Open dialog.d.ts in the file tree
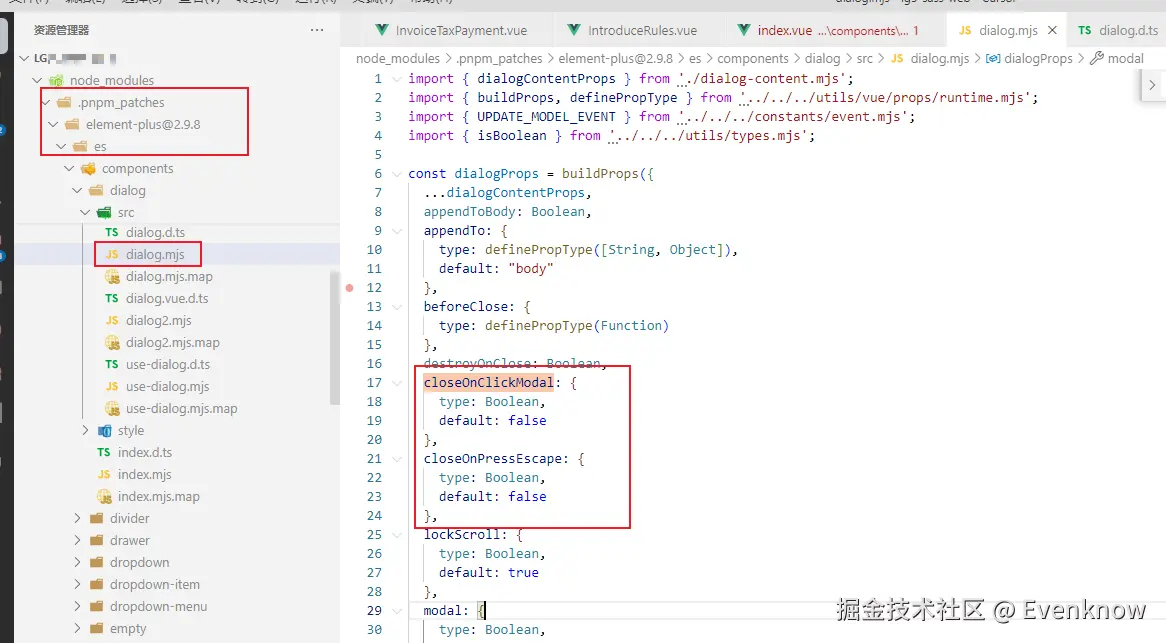The height and width of the screenshot is (643, 1166). point(155,233)
